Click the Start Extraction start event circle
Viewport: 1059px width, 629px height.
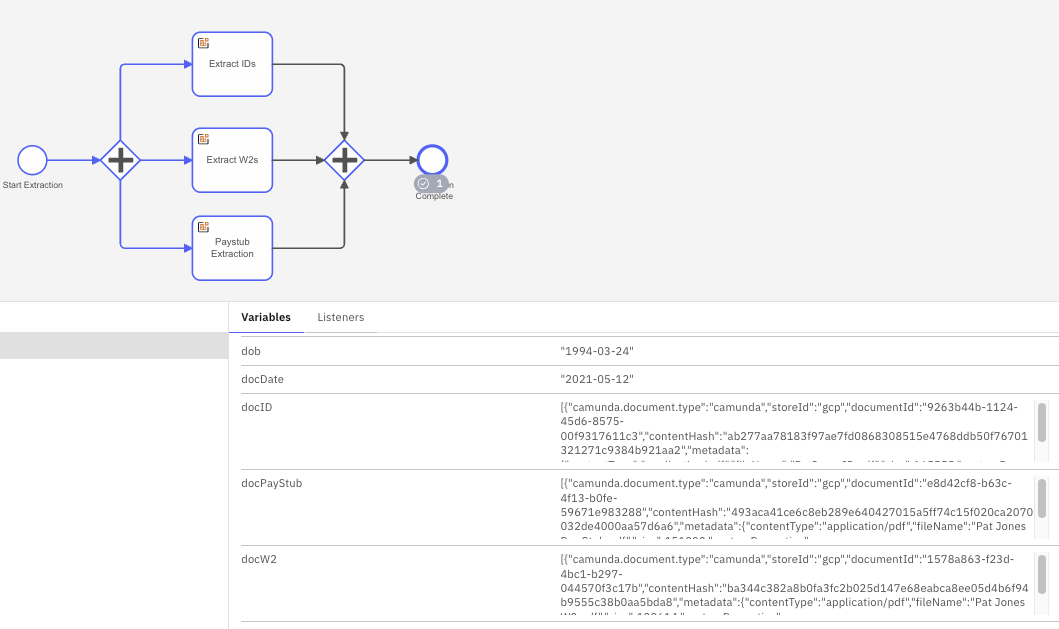(x=31, y=160)
